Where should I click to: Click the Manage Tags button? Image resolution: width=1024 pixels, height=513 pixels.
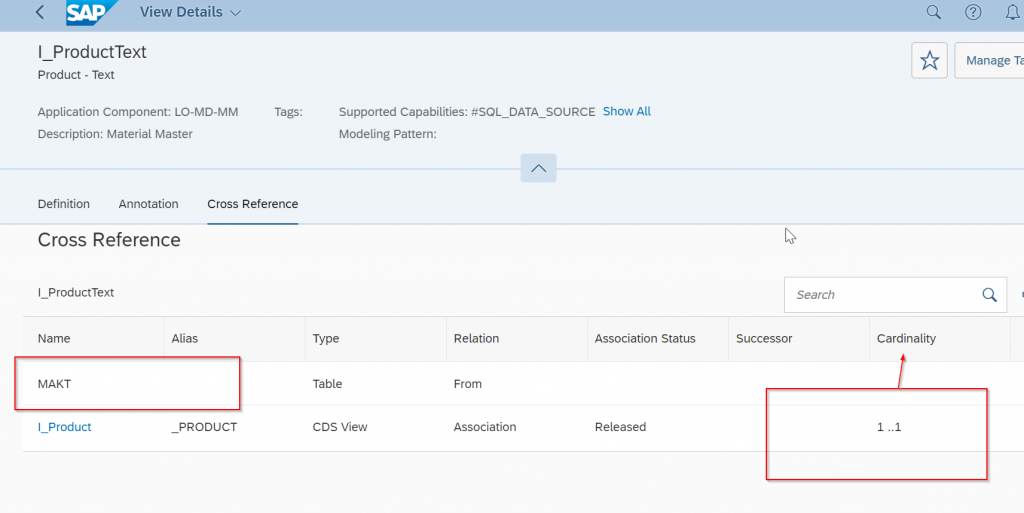pos(989,60)
